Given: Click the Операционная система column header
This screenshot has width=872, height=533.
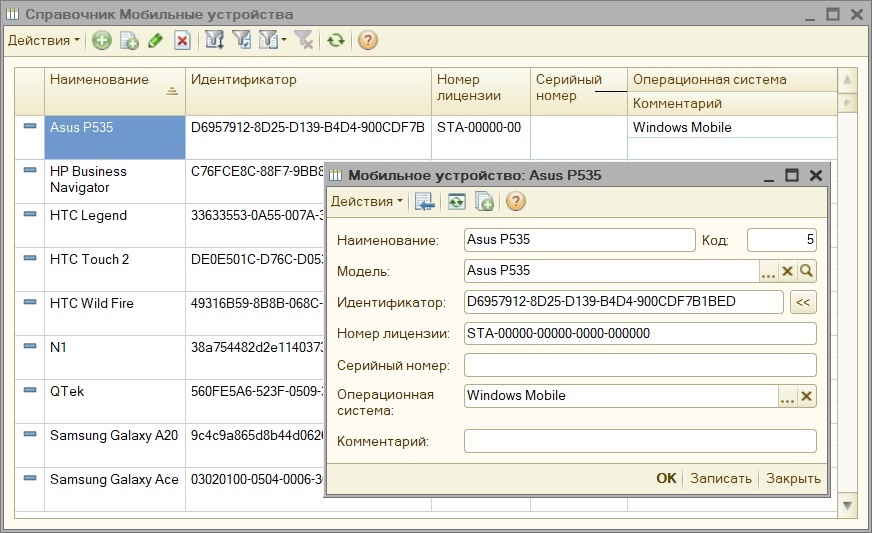Looking at the screenshot, I should (x=732, y=80).
